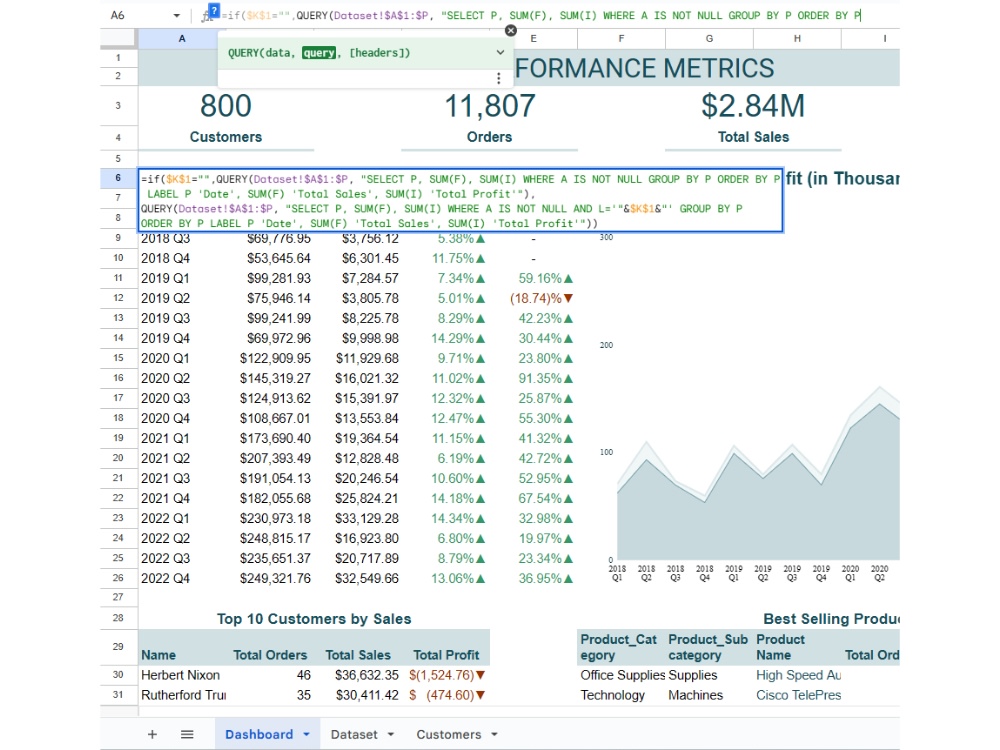Select column G header
The image size is (1000, 750).
click(x=709, y=38)
